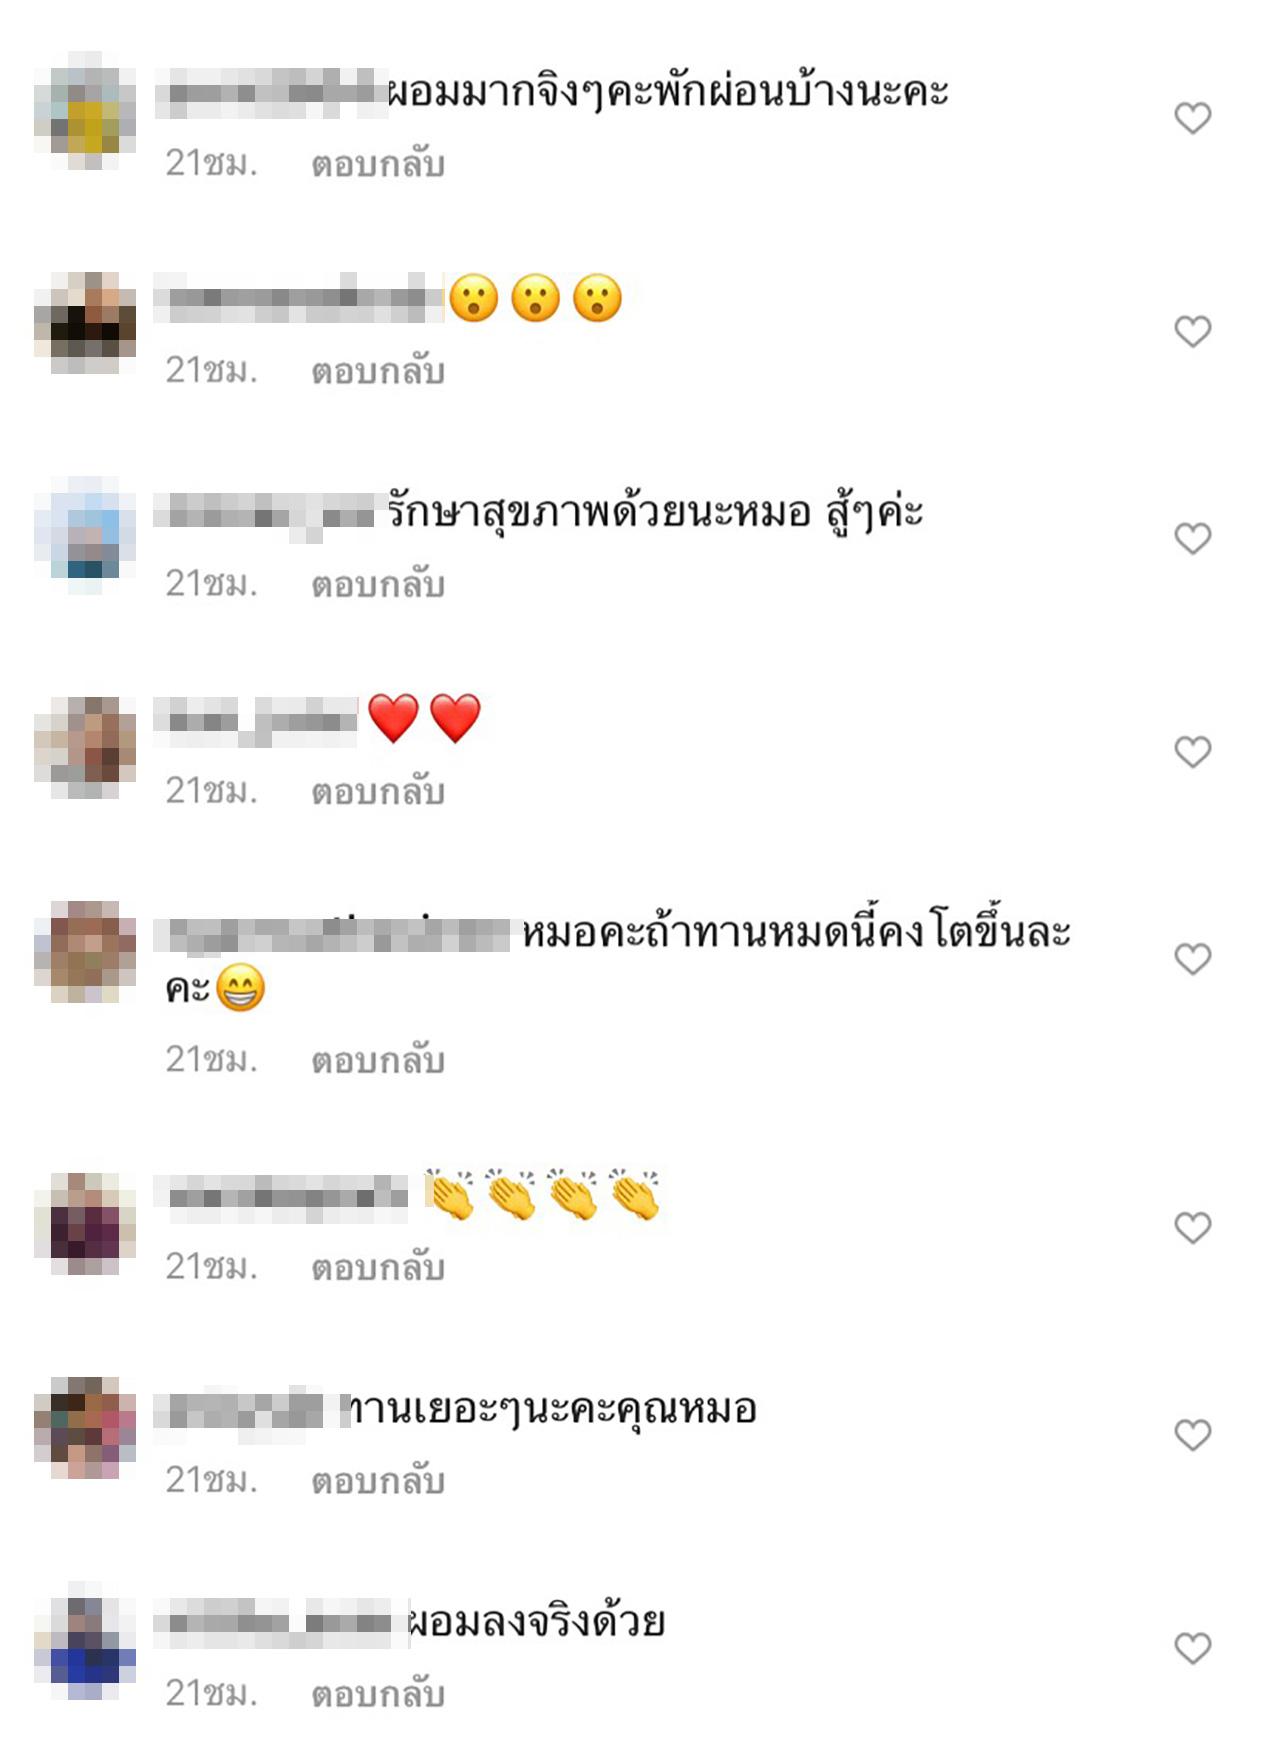Image resolution: width=1280 pixels, height=1764 pixels.
Task: Like the clapping hands comment
Action: tap(1192, 1227)
